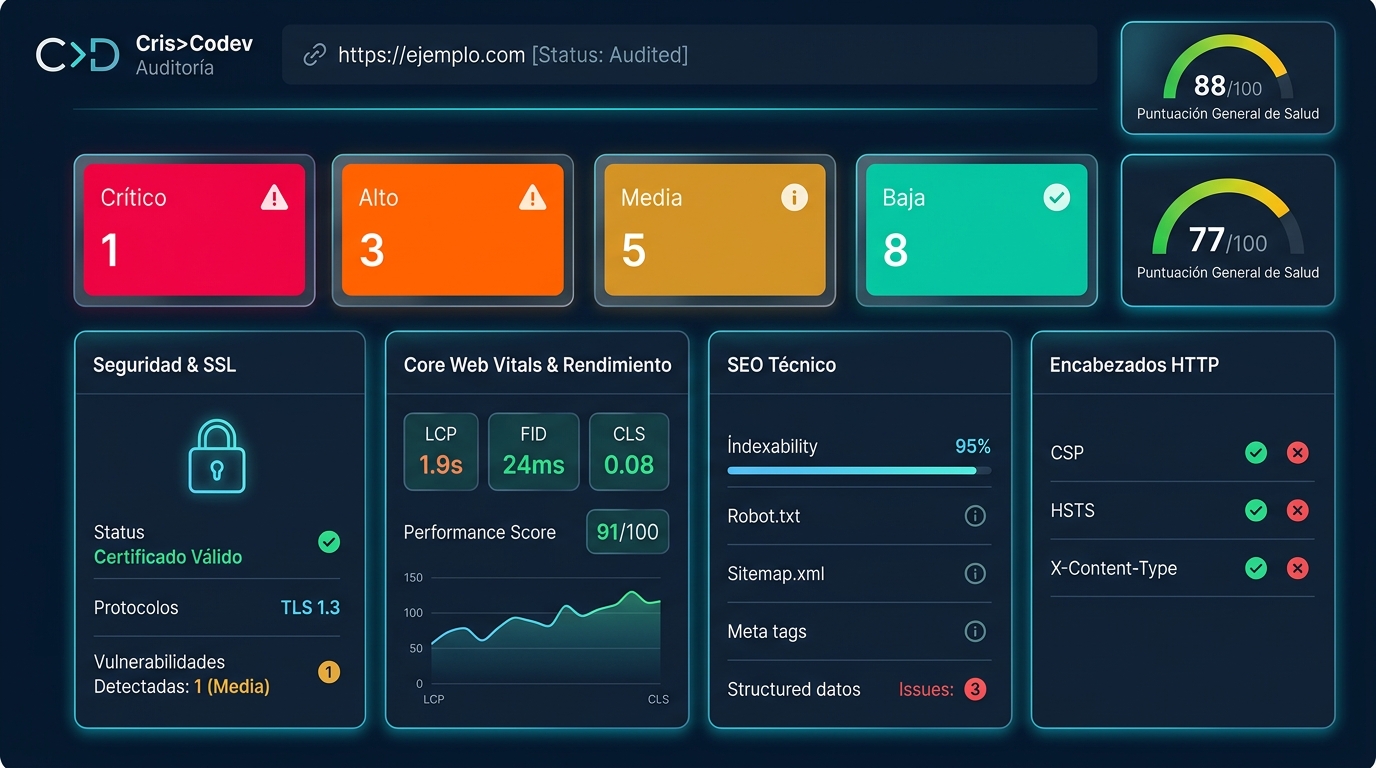Click the yellow vulnerabilities count badge

329,672
